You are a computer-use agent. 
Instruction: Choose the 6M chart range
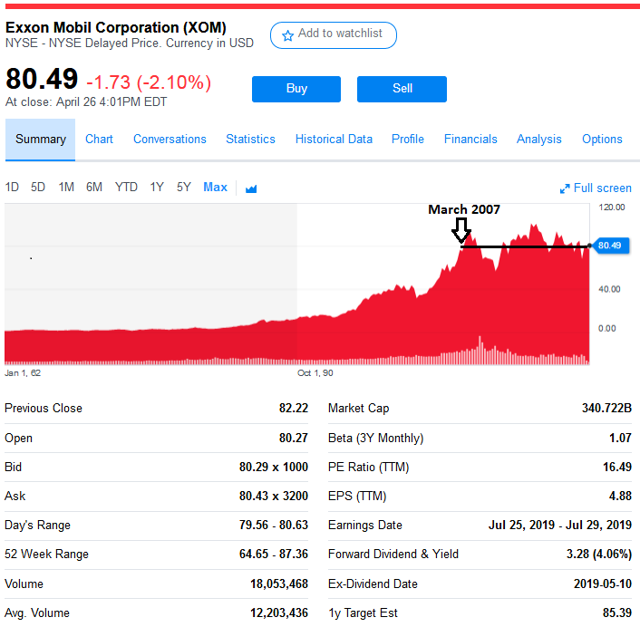(x=94, y=187)
